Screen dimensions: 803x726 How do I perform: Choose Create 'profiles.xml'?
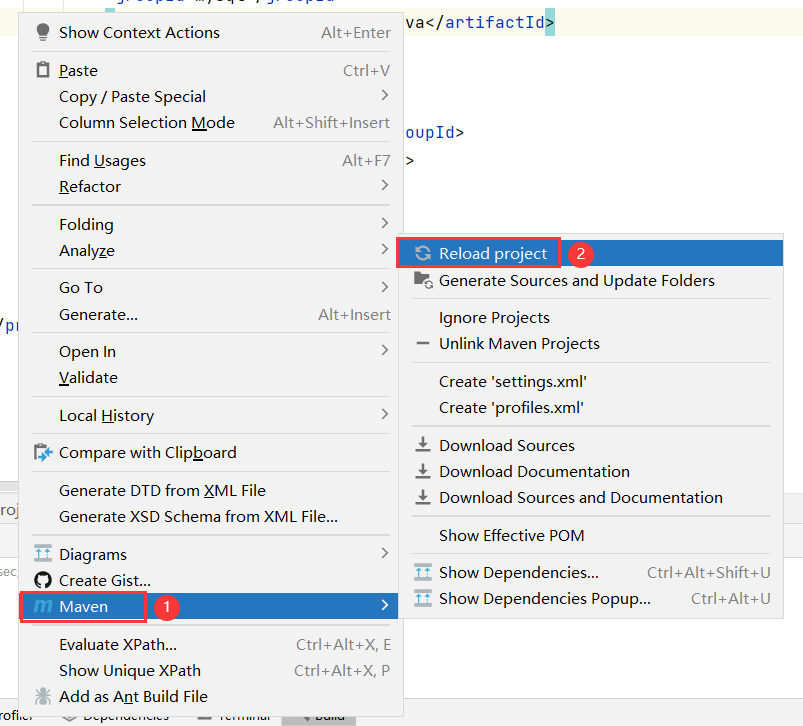(x=590, y=408)
